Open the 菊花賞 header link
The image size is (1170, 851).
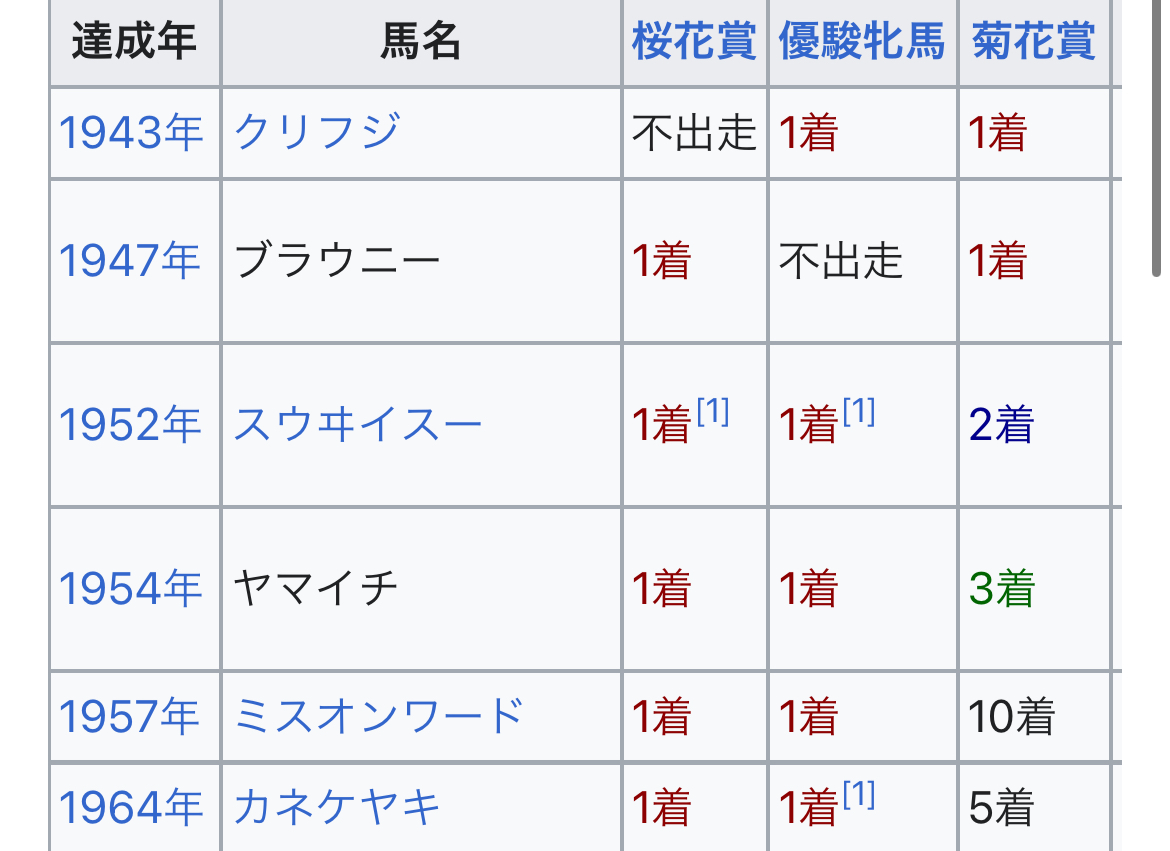1033,41
